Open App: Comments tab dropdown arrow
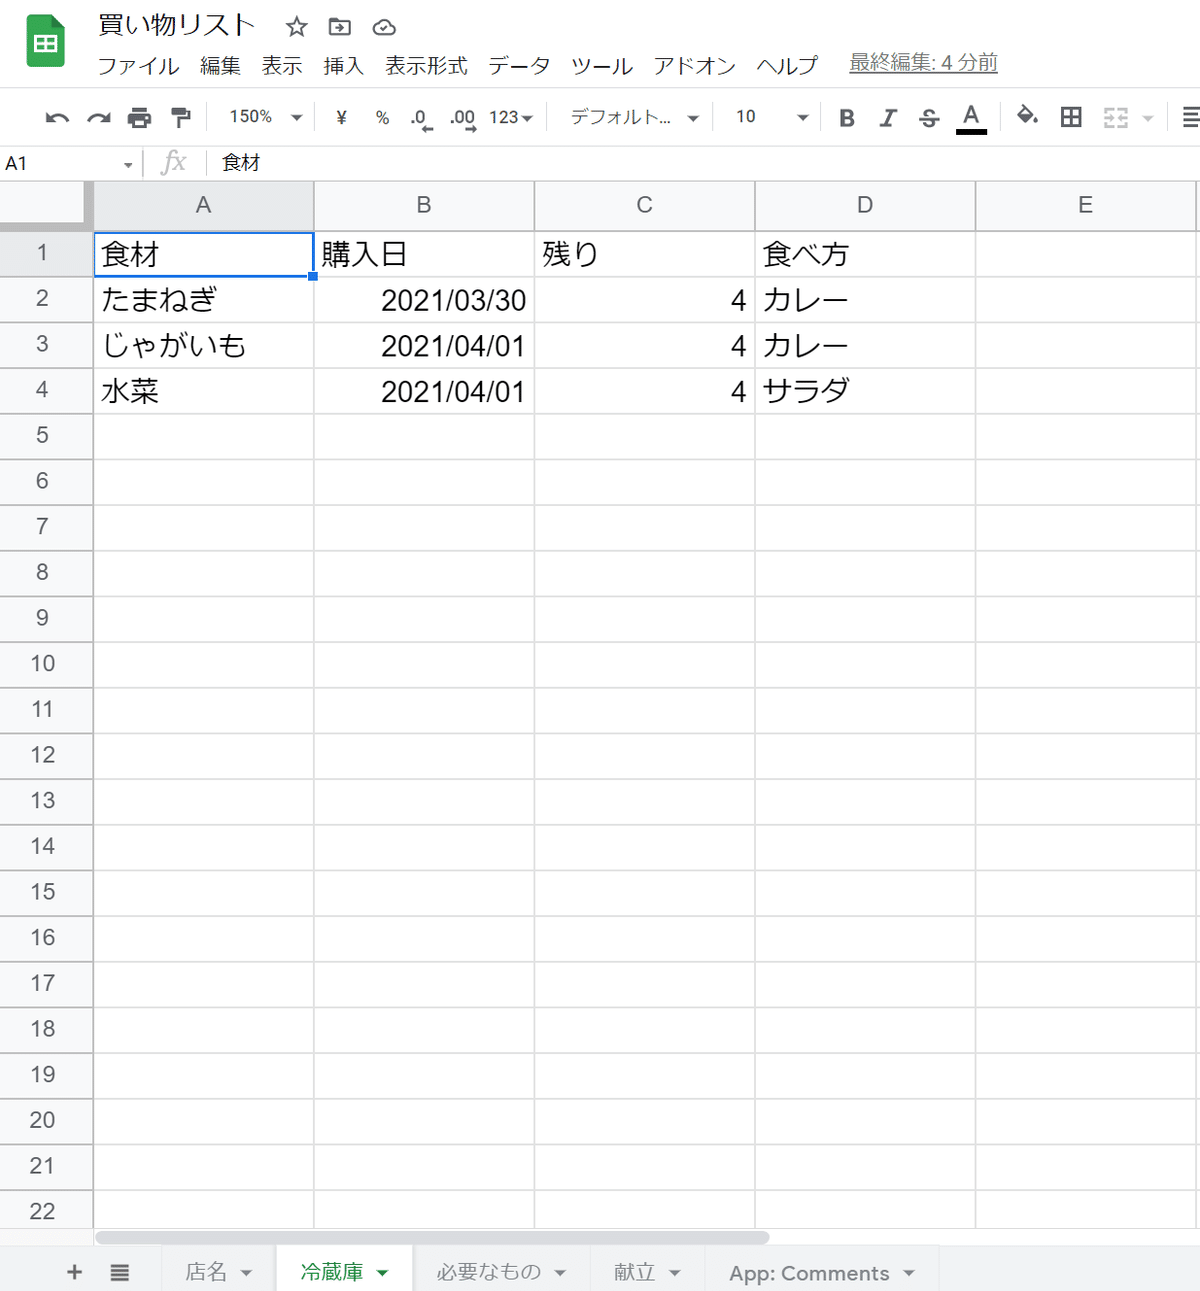The image size is (1200, 1291). 909,1273
